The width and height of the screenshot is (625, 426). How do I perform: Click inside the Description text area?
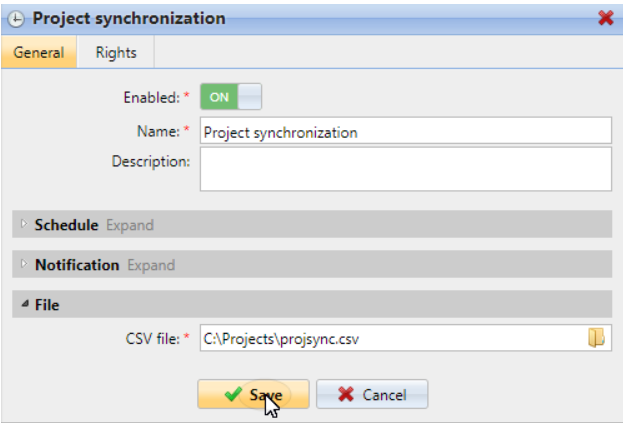405,169
